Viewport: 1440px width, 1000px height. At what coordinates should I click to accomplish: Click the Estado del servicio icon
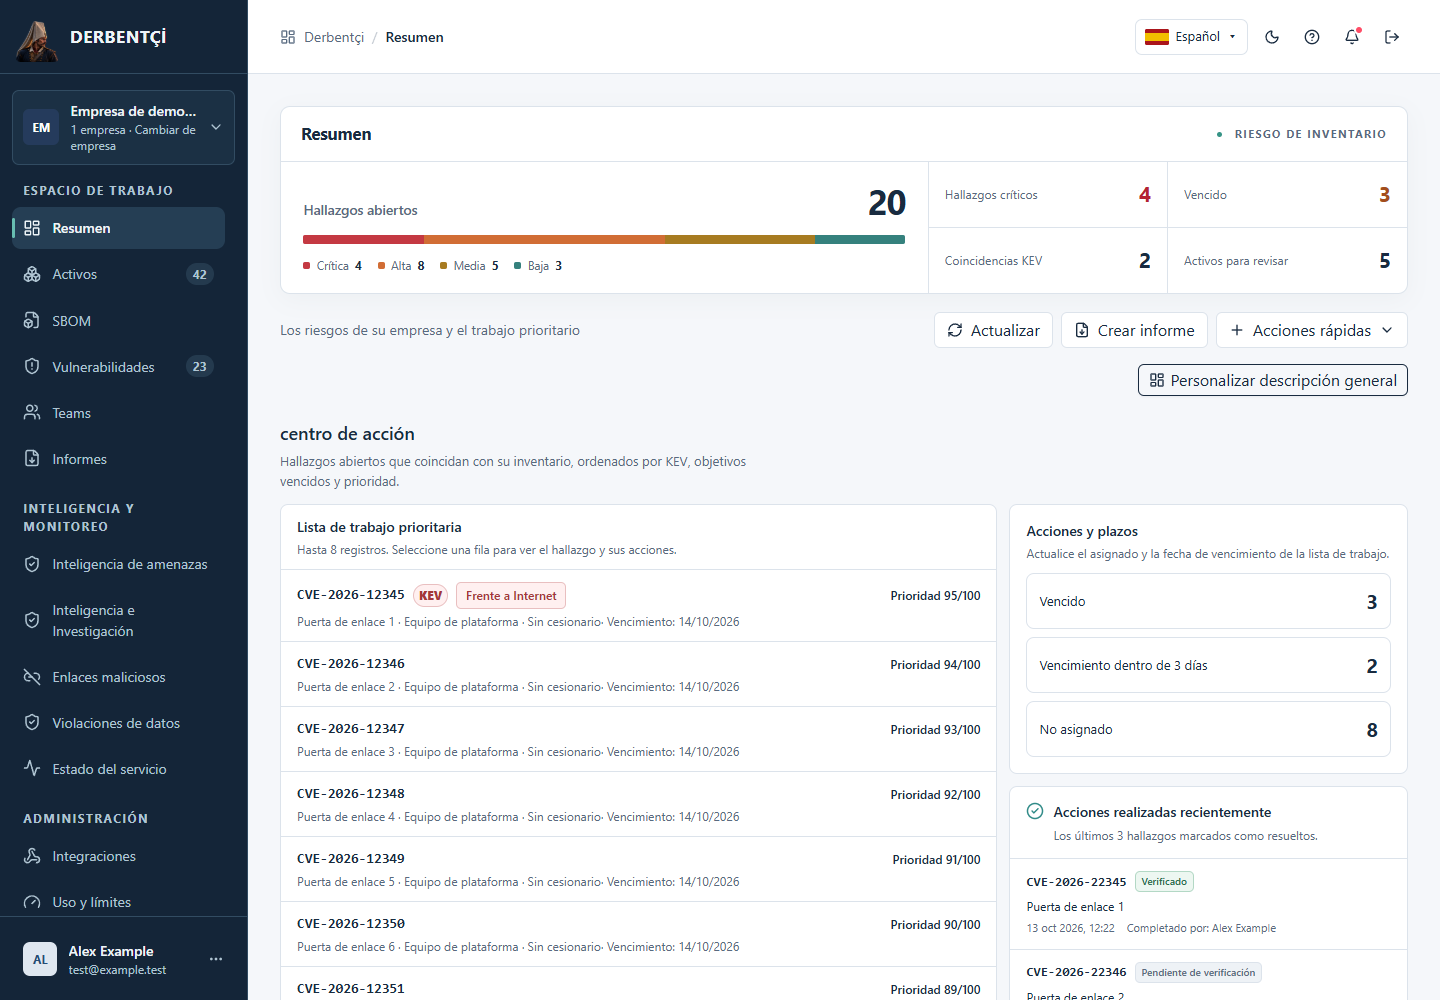[x=32, y=769]
